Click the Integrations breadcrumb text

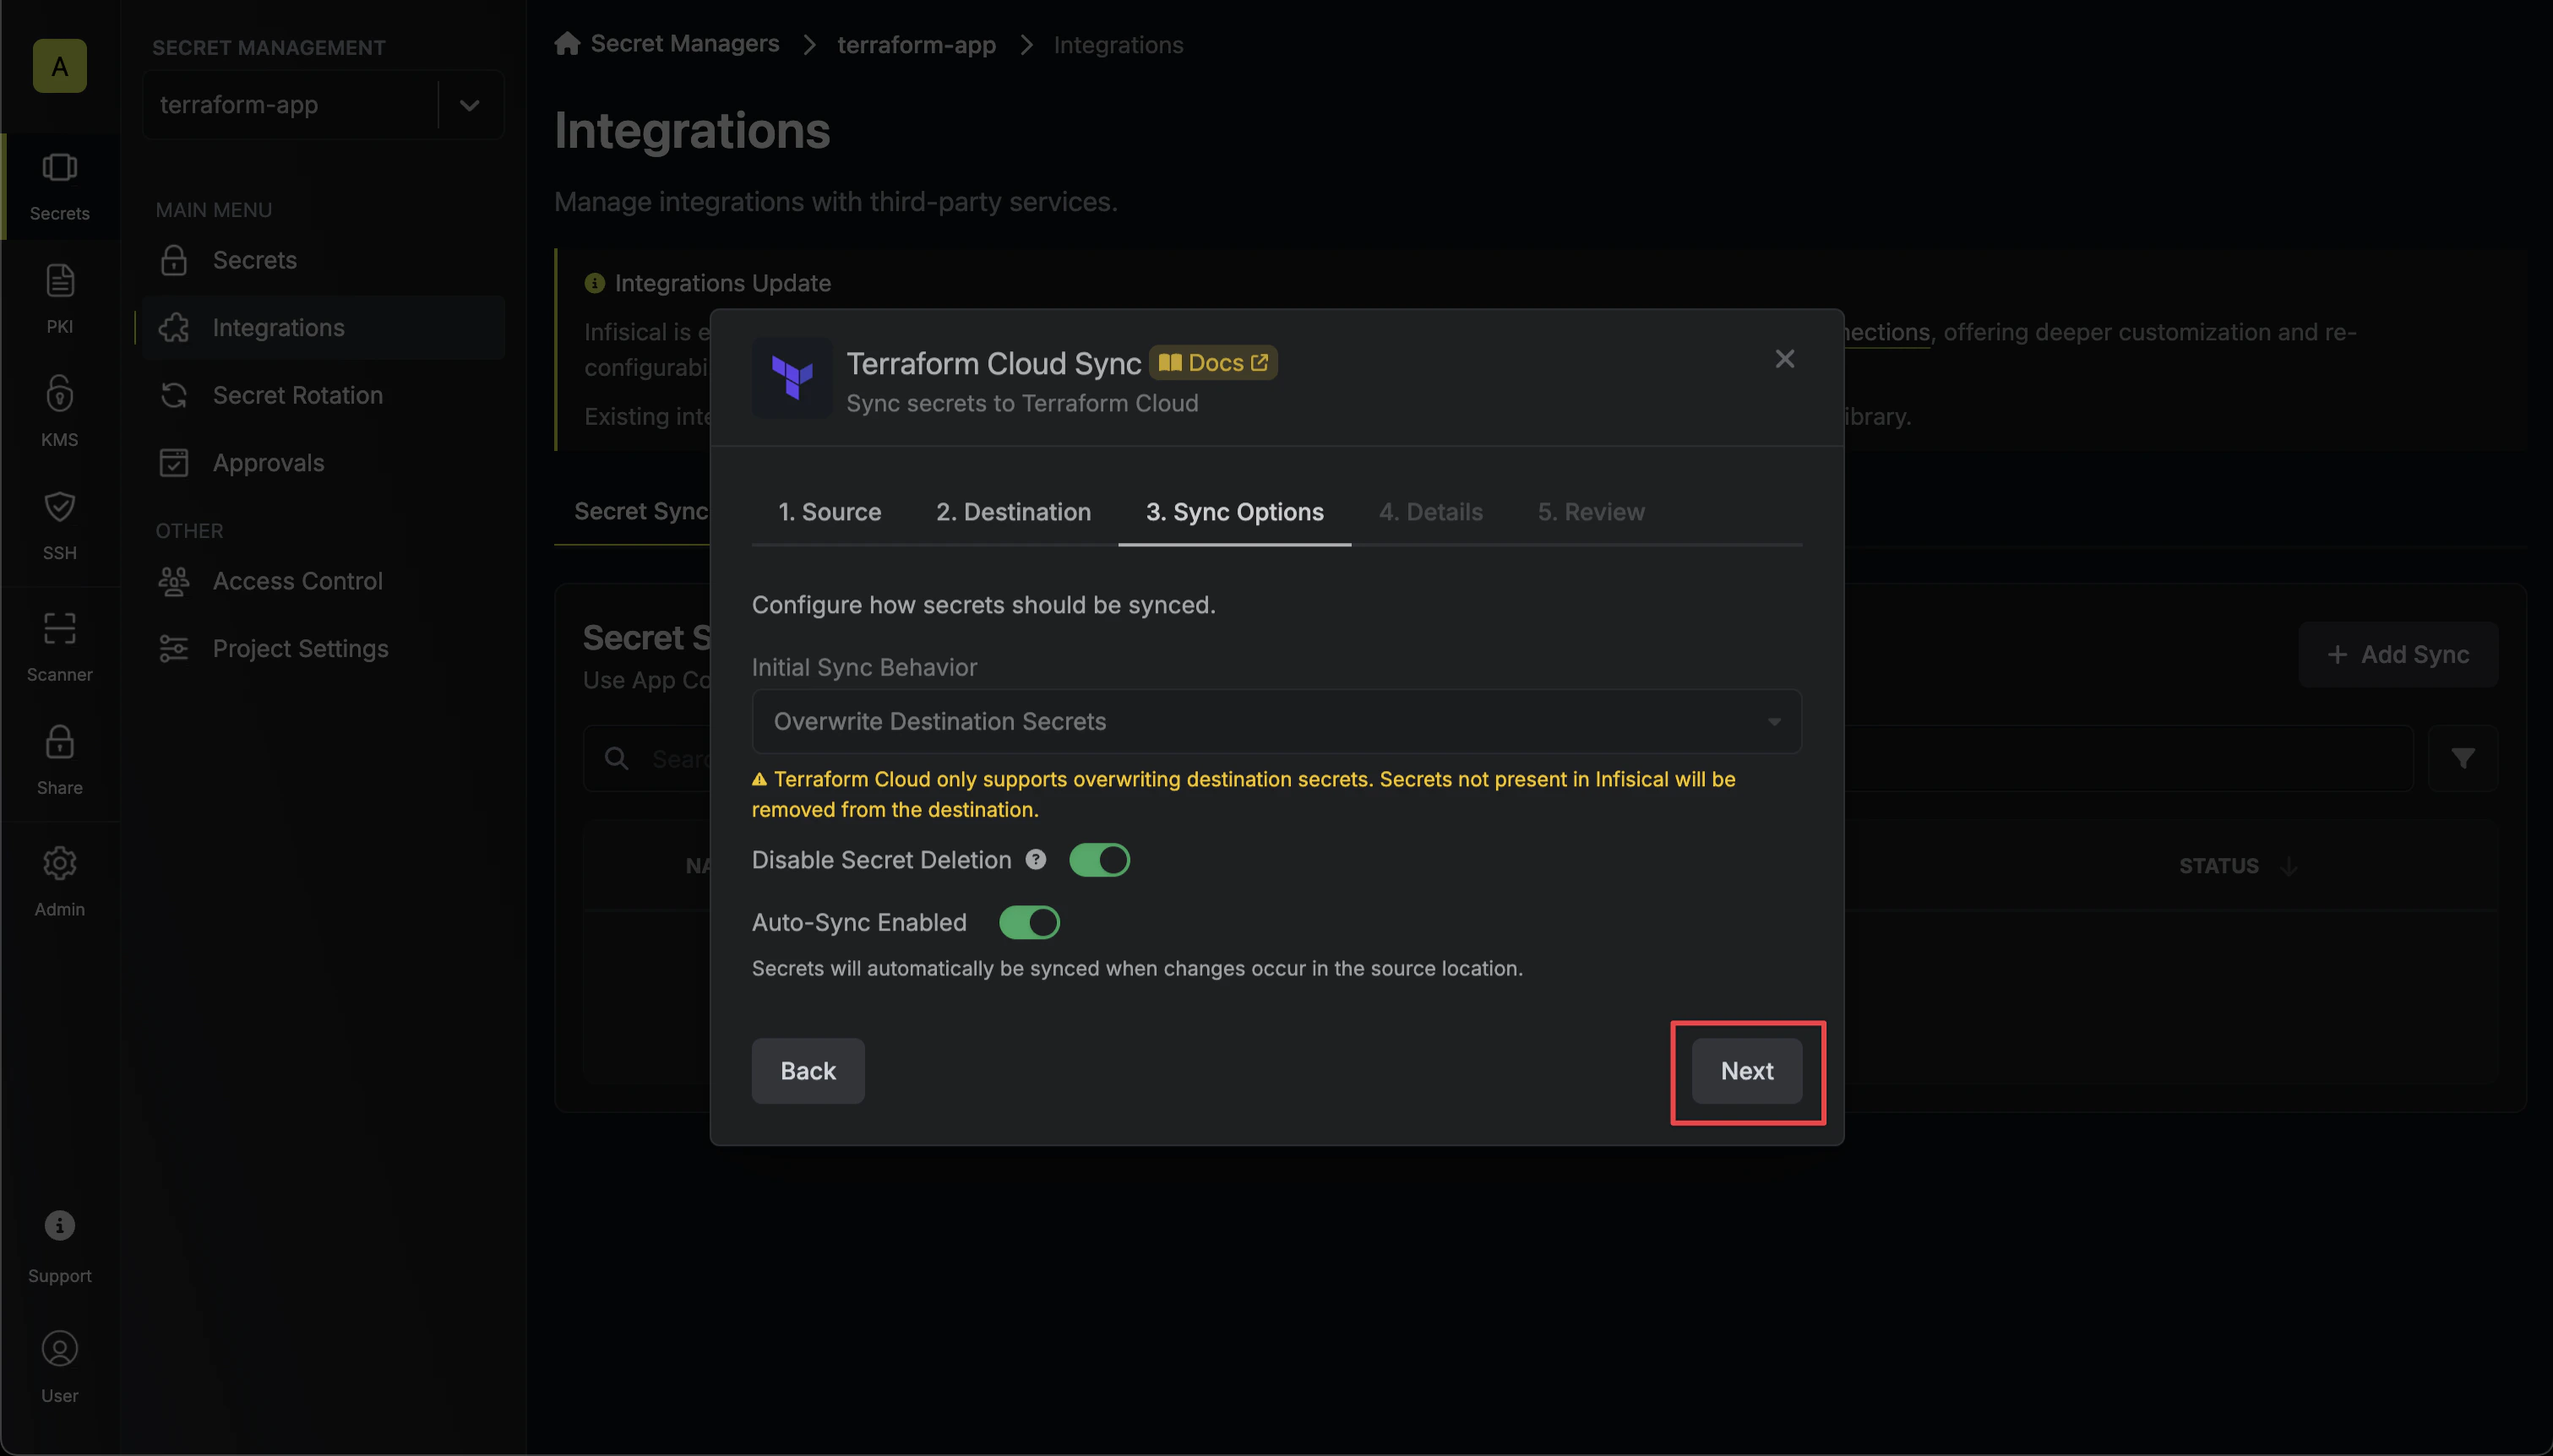[1118, 44]
